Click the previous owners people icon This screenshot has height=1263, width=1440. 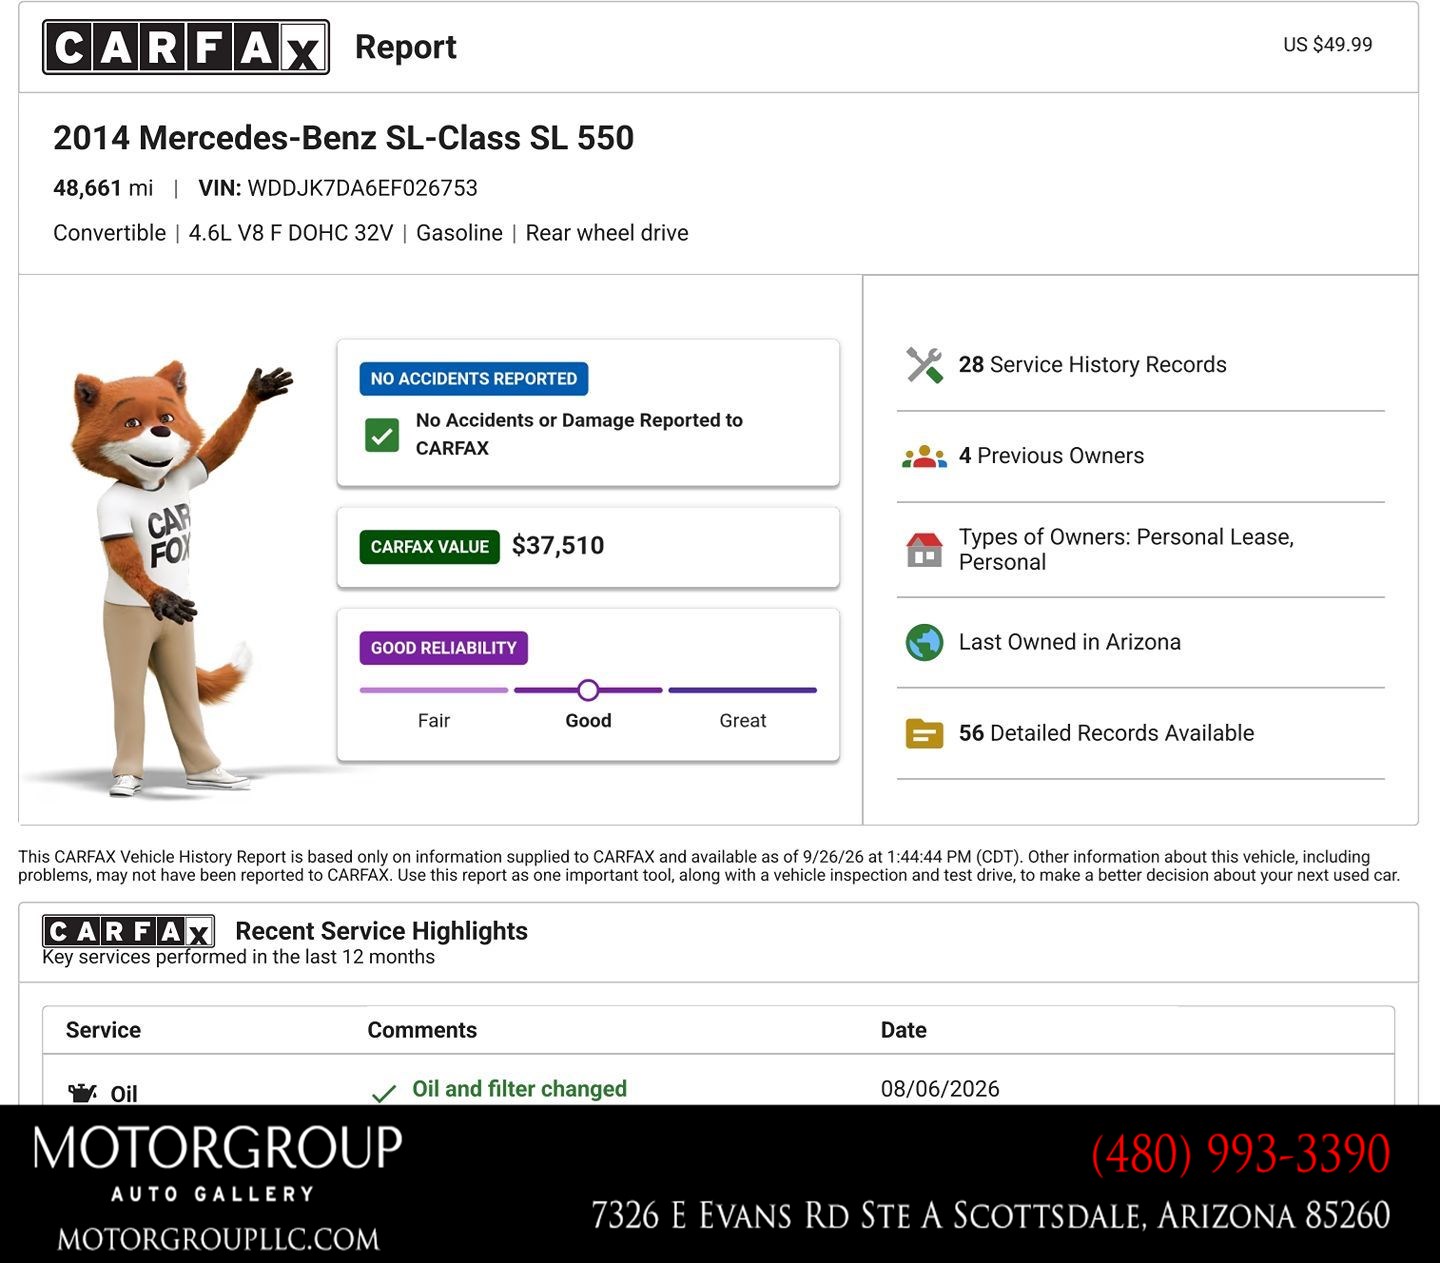[925, 456]
